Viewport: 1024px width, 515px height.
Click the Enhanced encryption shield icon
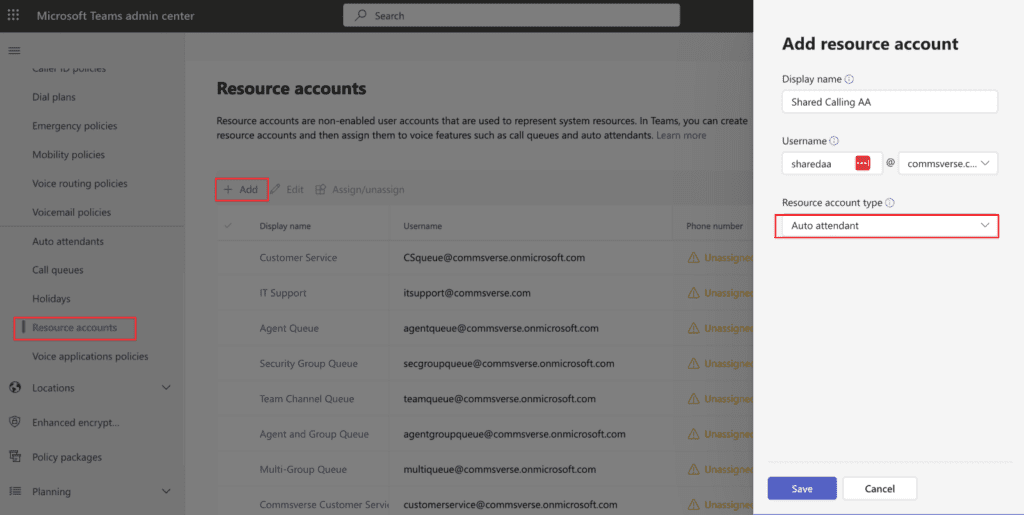pyautogui.click(x=14, y=422)
